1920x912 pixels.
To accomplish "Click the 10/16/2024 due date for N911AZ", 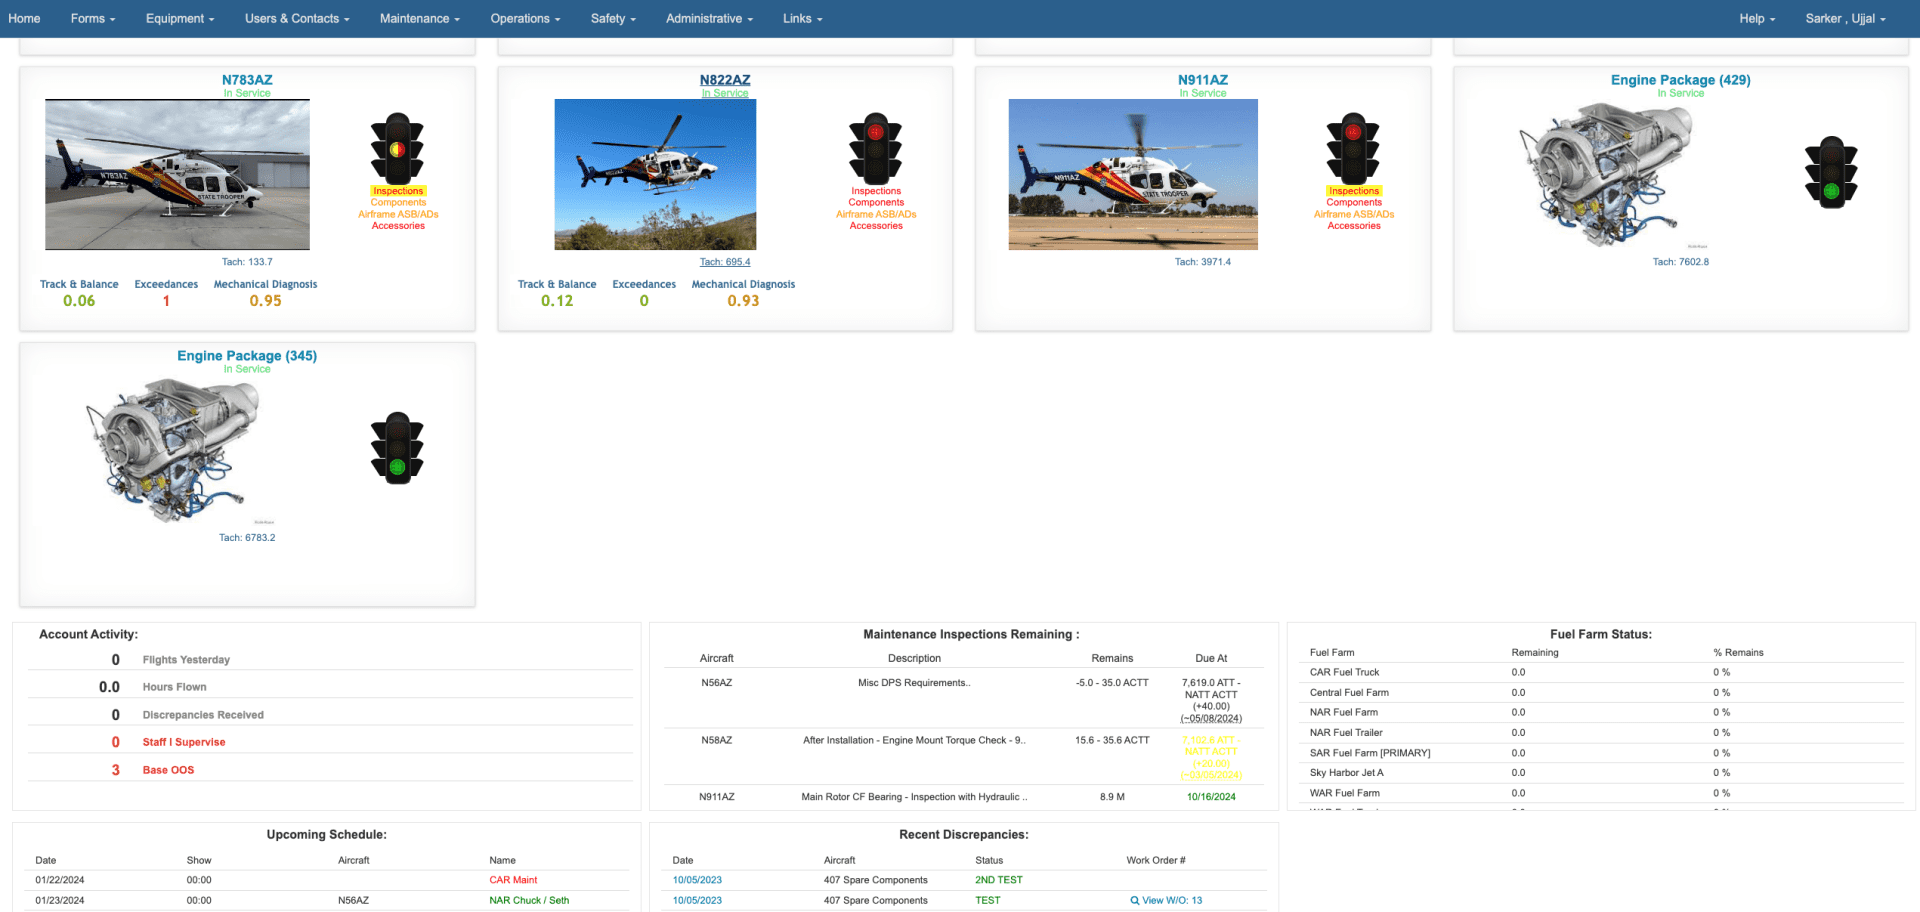I will pyautogui.click(x=1210, y=797).
